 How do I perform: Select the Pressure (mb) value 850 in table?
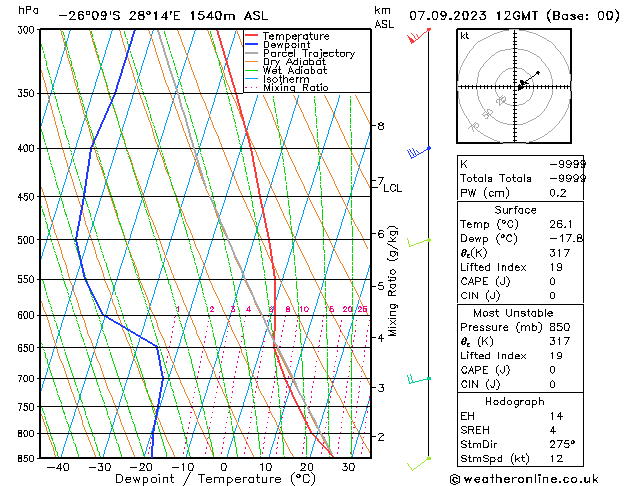pos(560,327)
